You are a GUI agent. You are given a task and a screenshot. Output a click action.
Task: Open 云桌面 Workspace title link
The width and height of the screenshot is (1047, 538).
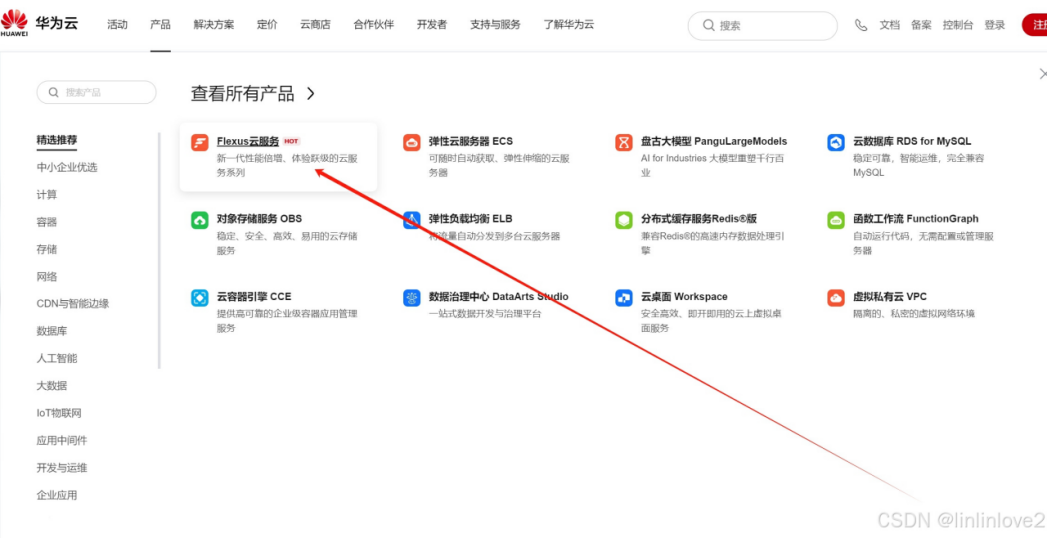(x=684, y=297)
